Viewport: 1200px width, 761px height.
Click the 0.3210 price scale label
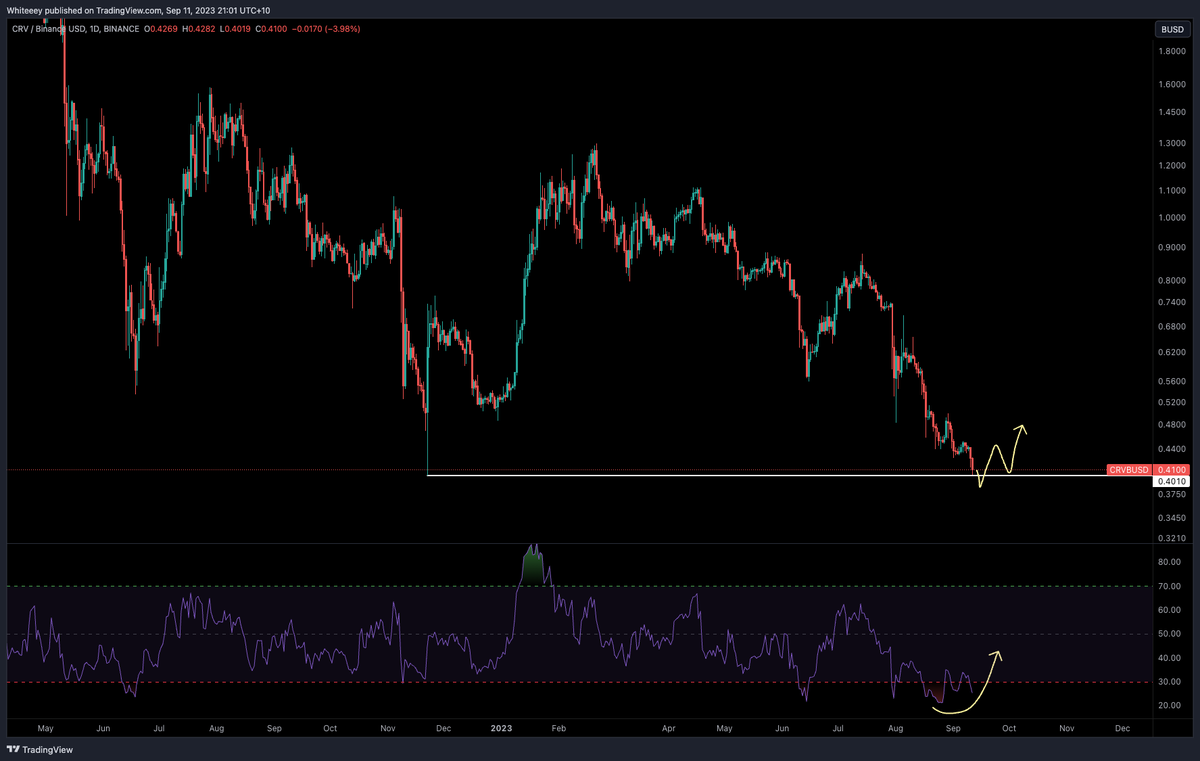tap(1171, 538)
